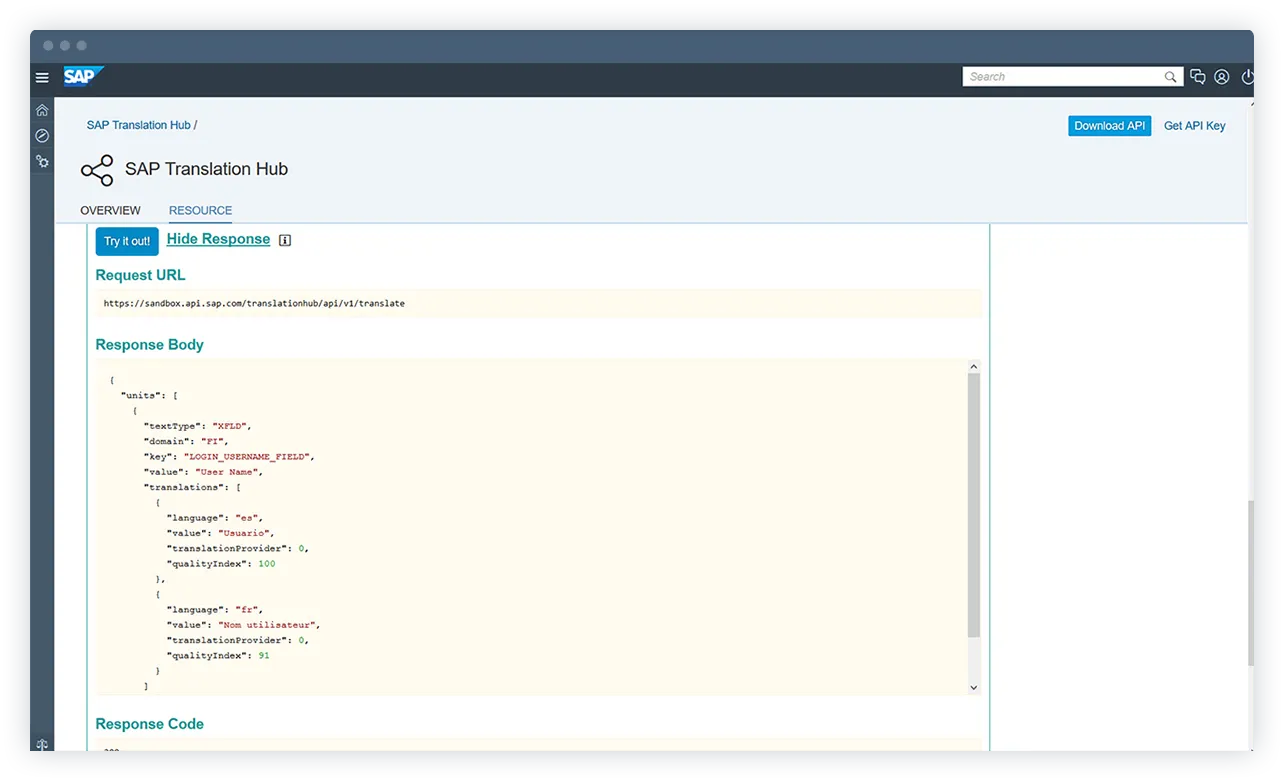Open the gears settings sidebar icon
Image resolution: width=1284 pixels, height=780 pixels.
click(42, 161)
